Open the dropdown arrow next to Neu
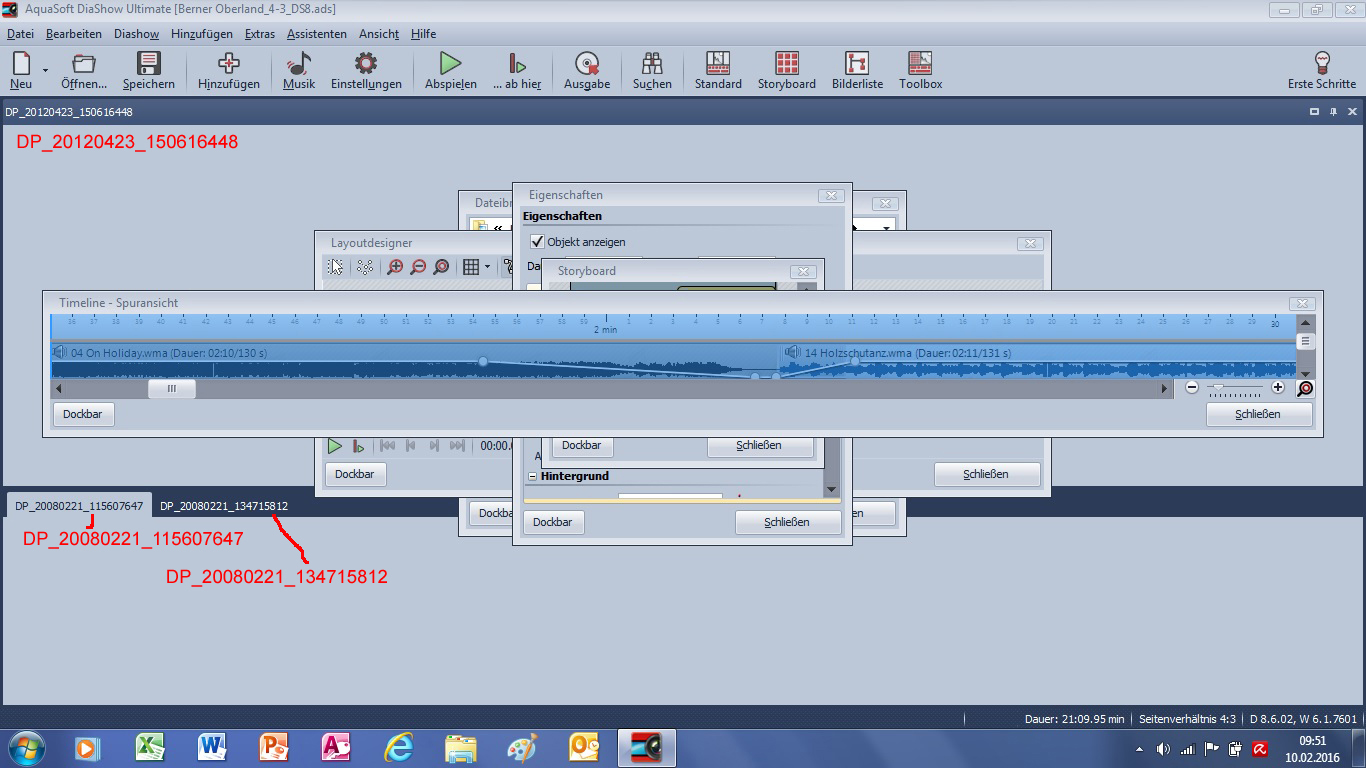This screenshot has width=1366, height=768. tap(45, 69)
